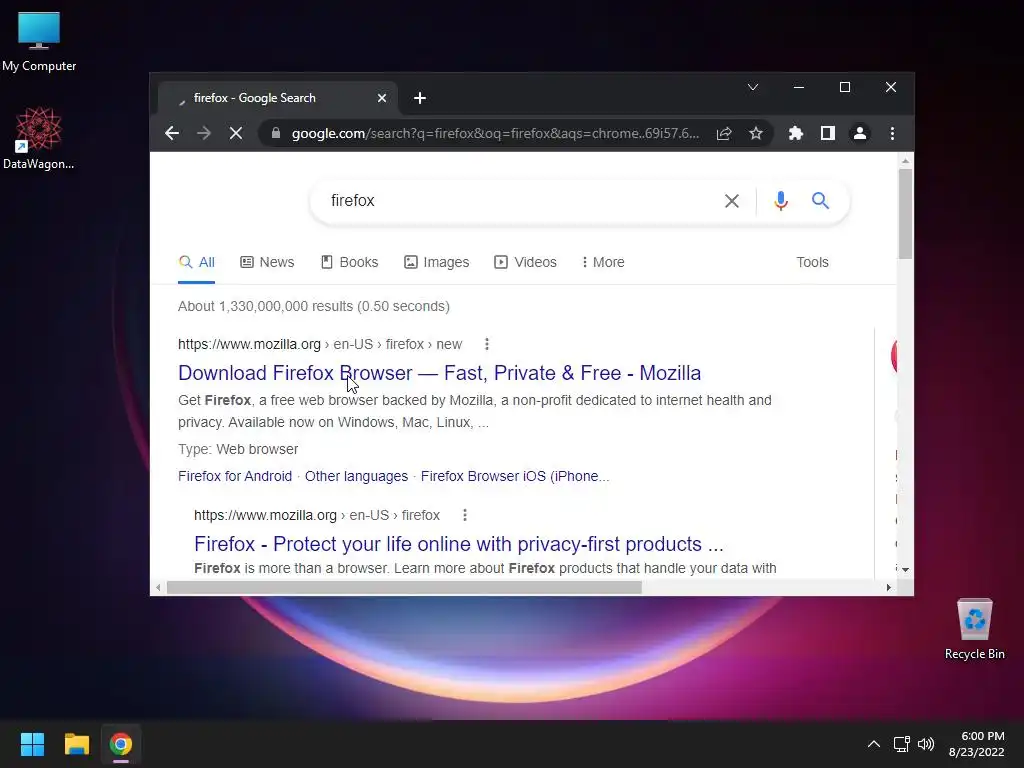Viewport: 1024px width, 768px height.
Task: Click the vertical scrollbar thumb
Action: (x=905, y=214)
